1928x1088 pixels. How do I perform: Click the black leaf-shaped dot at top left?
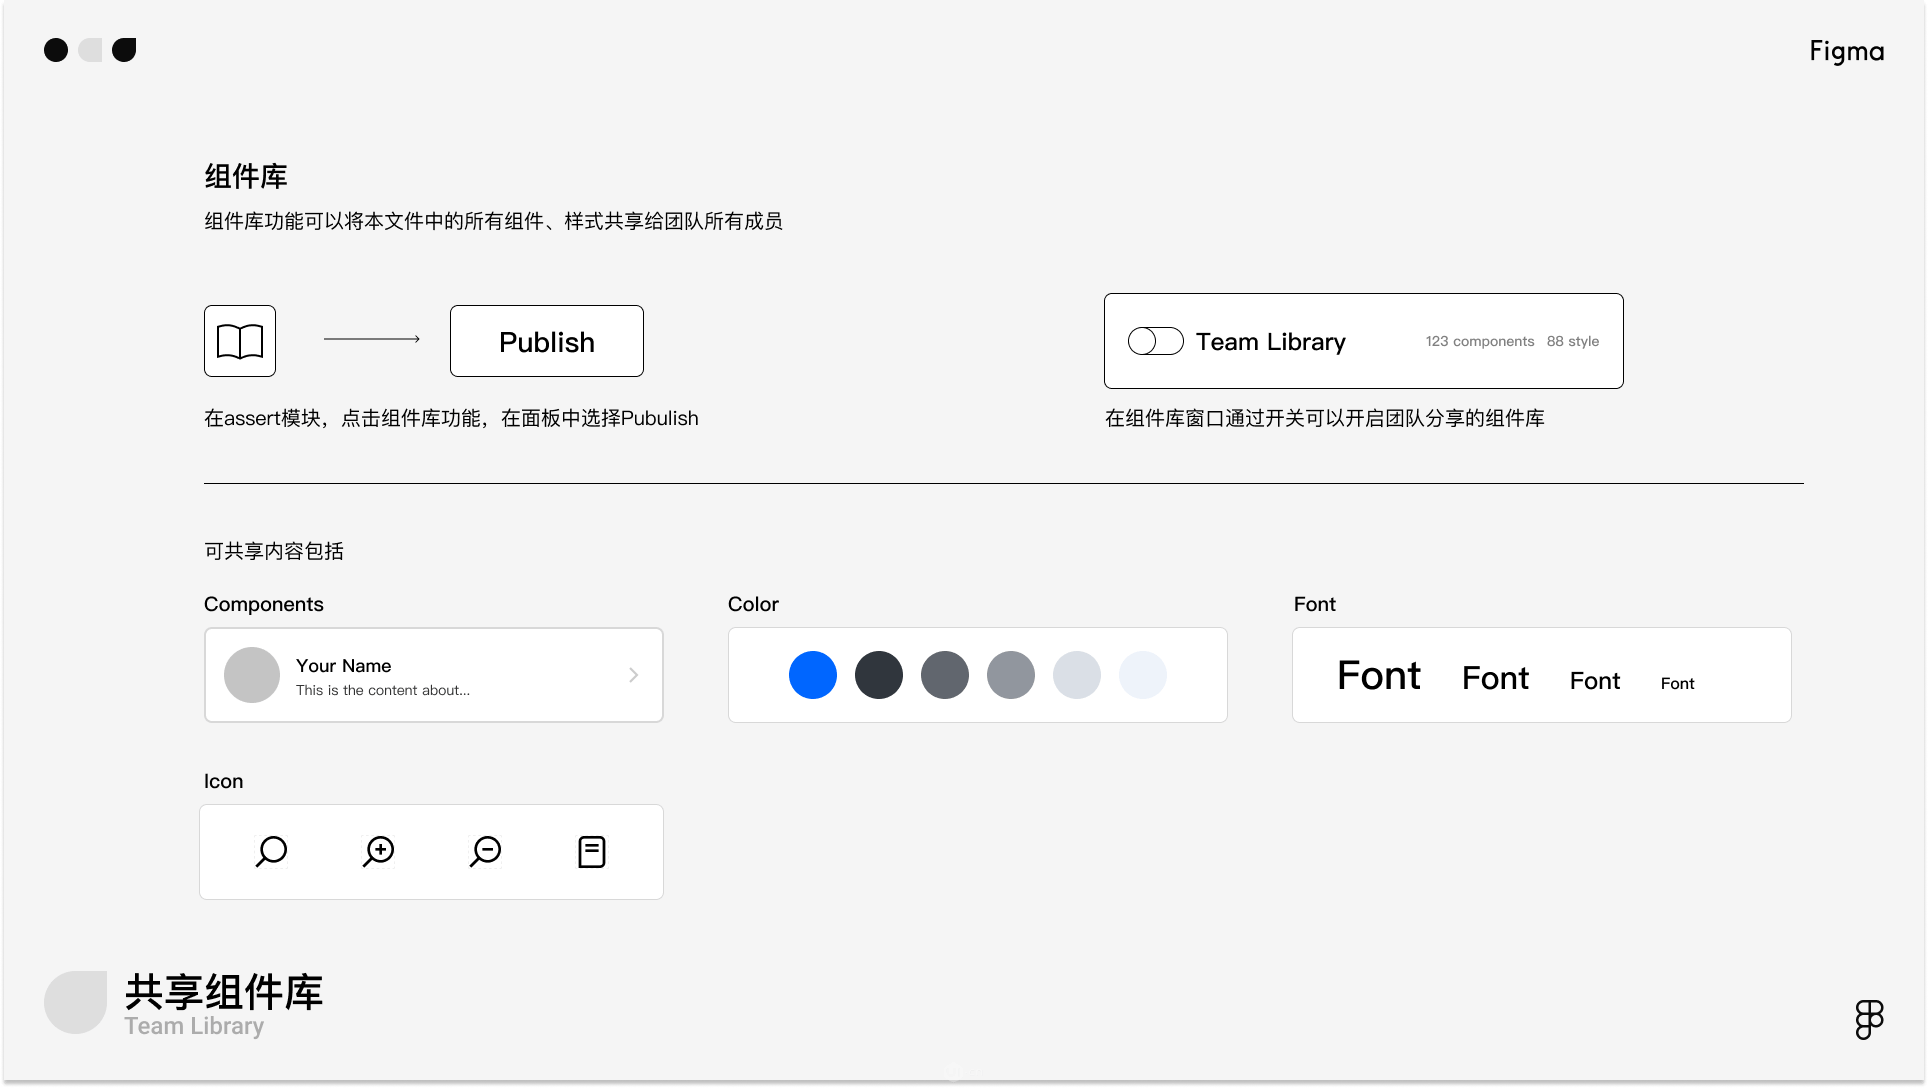(124, 50)
